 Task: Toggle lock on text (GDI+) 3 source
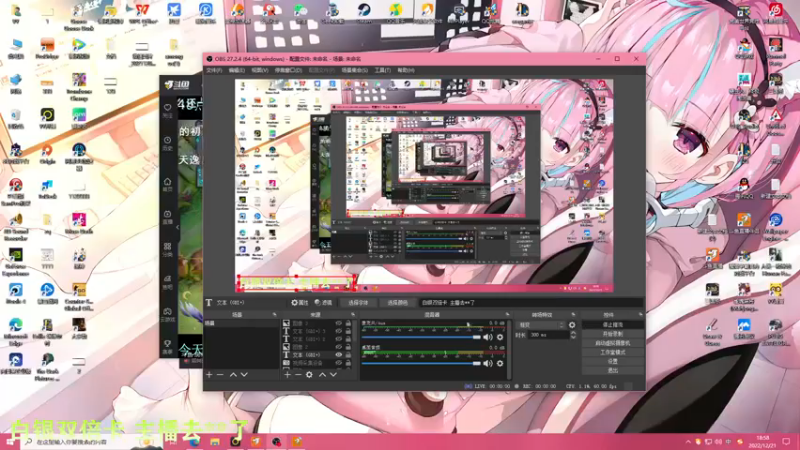(348, 331)
